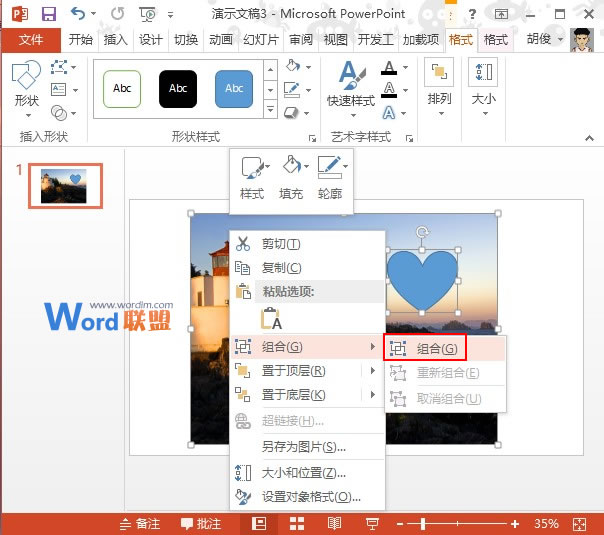Click the Text Outline A icon
The height and width of the screenshot is (535, 604).
point(389,90)
